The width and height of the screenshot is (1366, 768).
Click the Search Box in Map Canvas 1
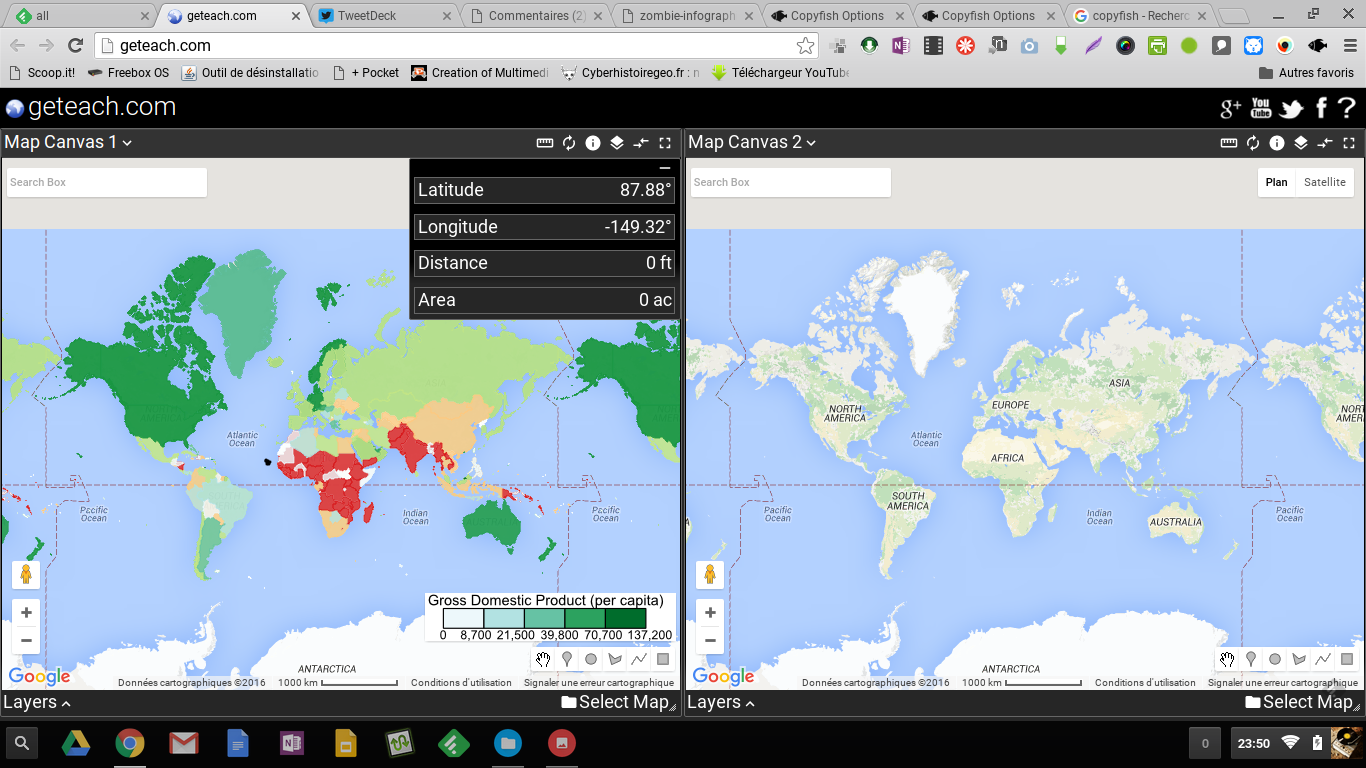107,182
